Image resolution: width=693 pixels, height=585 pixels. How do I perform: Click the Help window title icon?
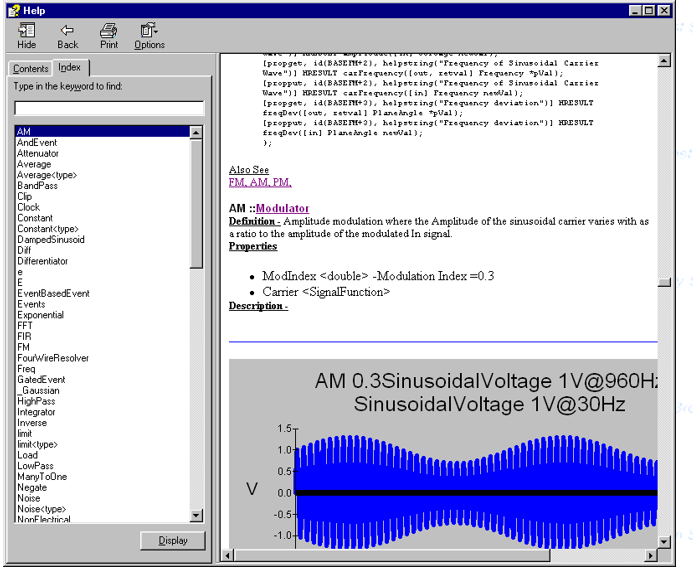(x=12, y=9)
